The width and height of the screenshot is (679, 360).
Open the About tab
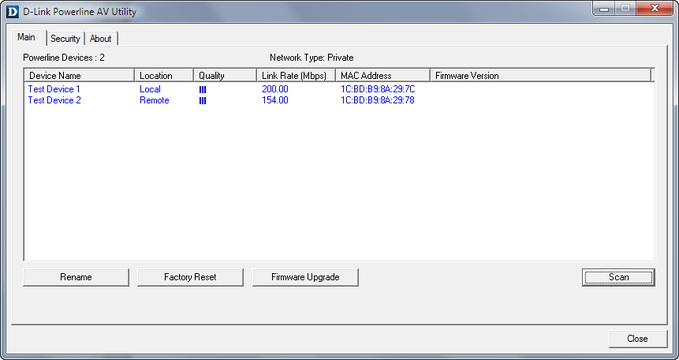100,39
